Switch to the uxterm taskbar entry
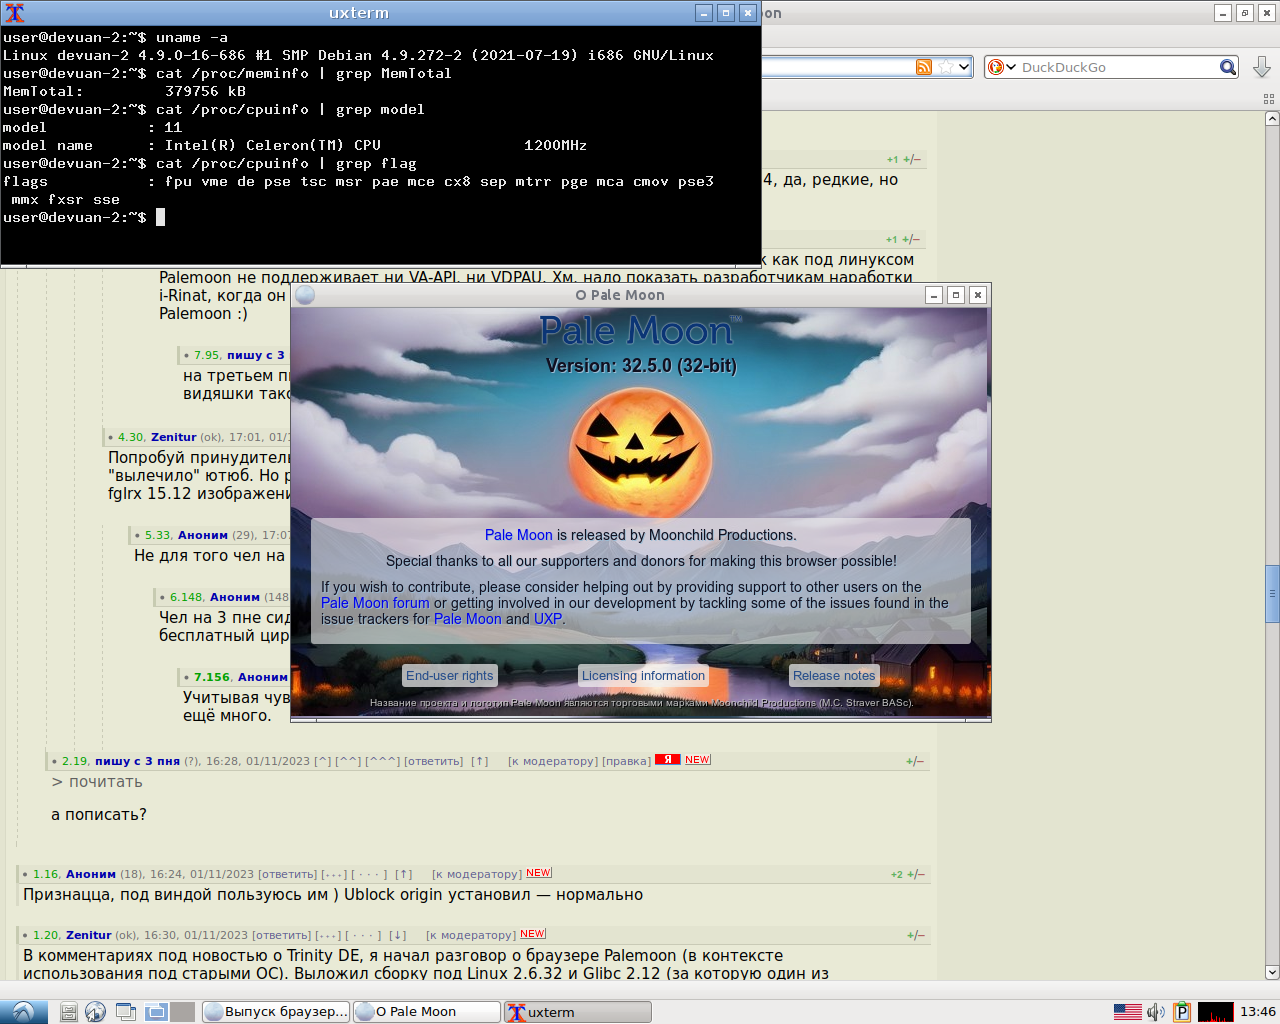This screenshot has height=1024, width=1280. coord(578,1012)
